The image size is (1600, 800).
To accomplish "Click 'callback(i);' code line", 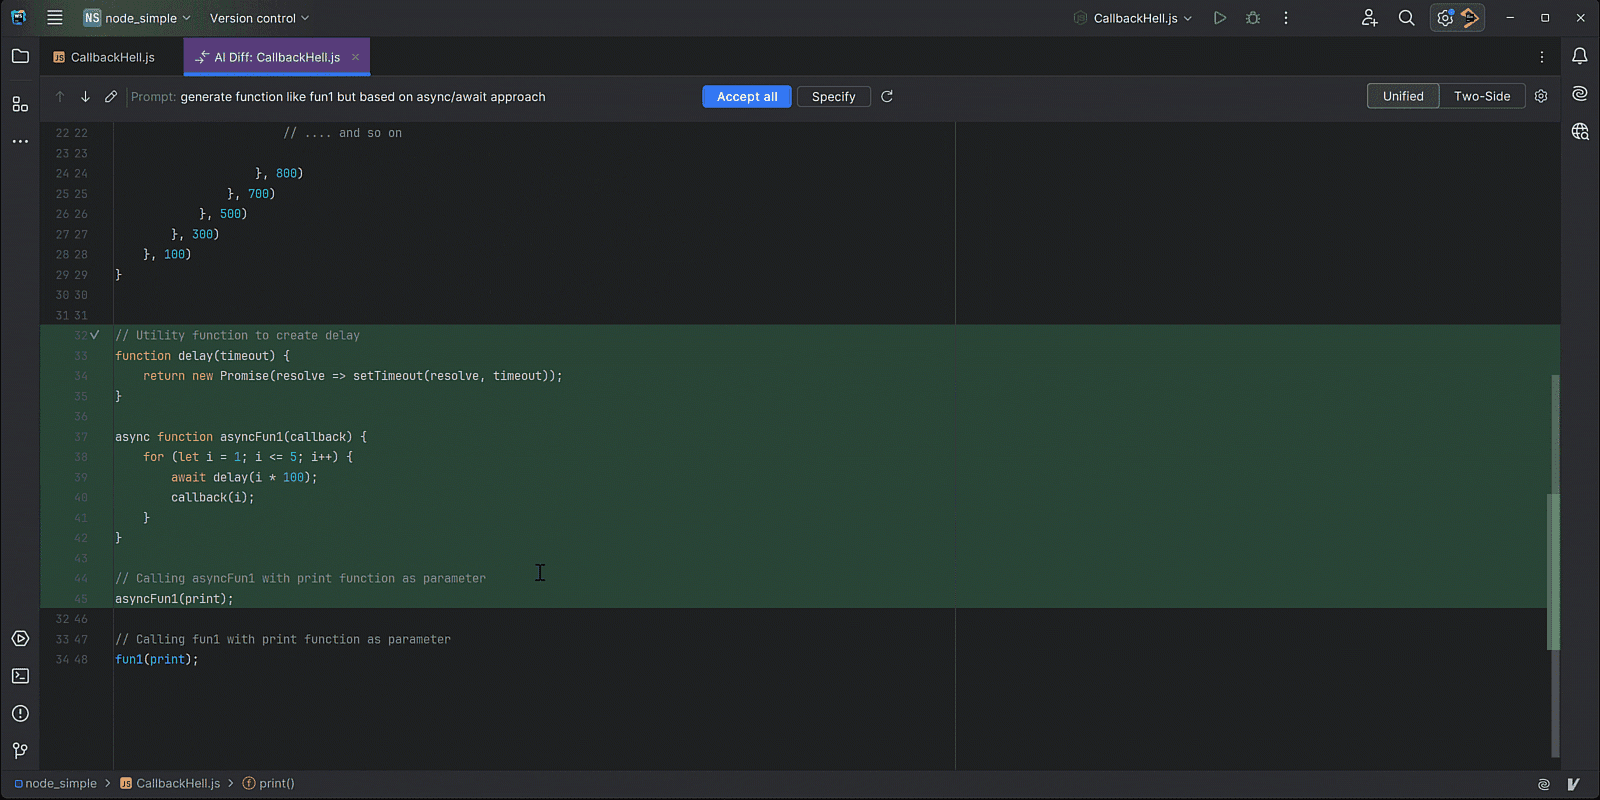I will [213, 497].
